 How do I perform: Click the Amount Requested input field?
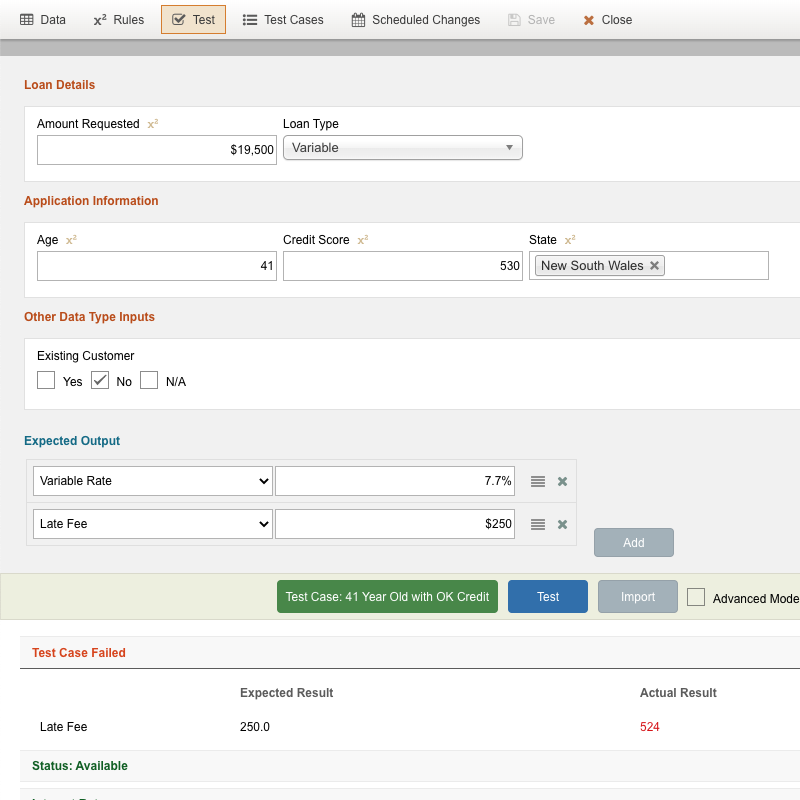click(x=157, y=150)
